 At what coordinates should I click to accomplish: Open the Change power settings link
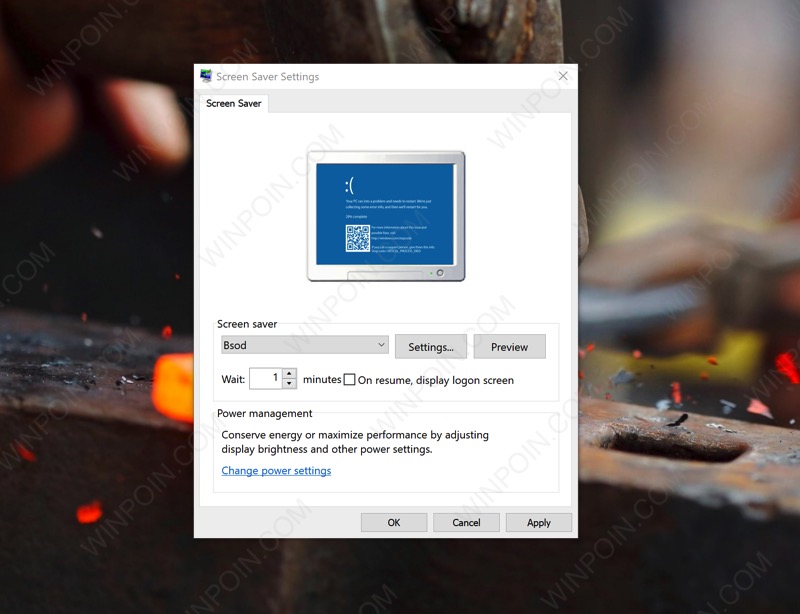pyautogui.click(x=276, y=471)
